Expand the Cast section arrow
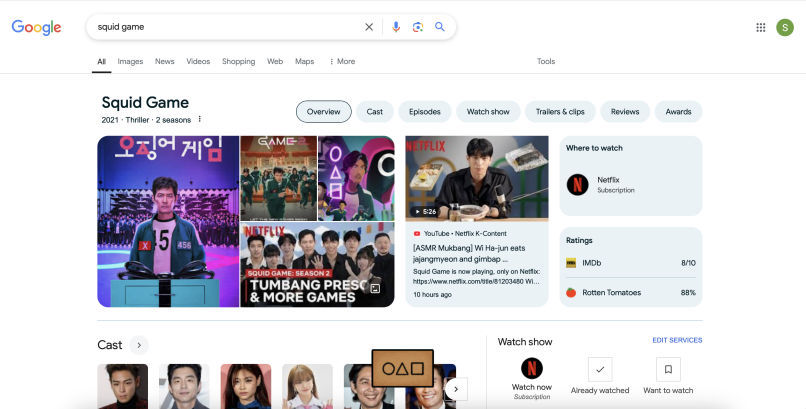This screenshot has height=409, width=806. click(x=139, y=345)
